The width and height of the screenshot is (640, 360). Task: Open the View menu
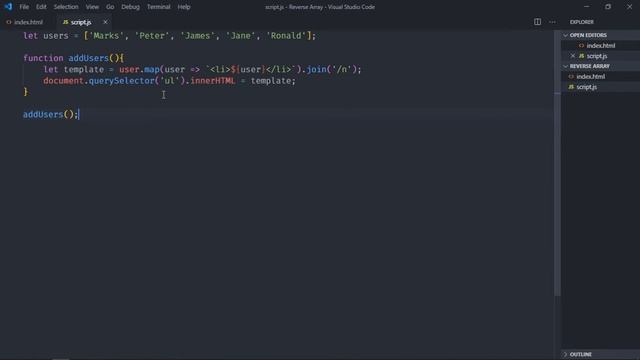tap(92, 7)
